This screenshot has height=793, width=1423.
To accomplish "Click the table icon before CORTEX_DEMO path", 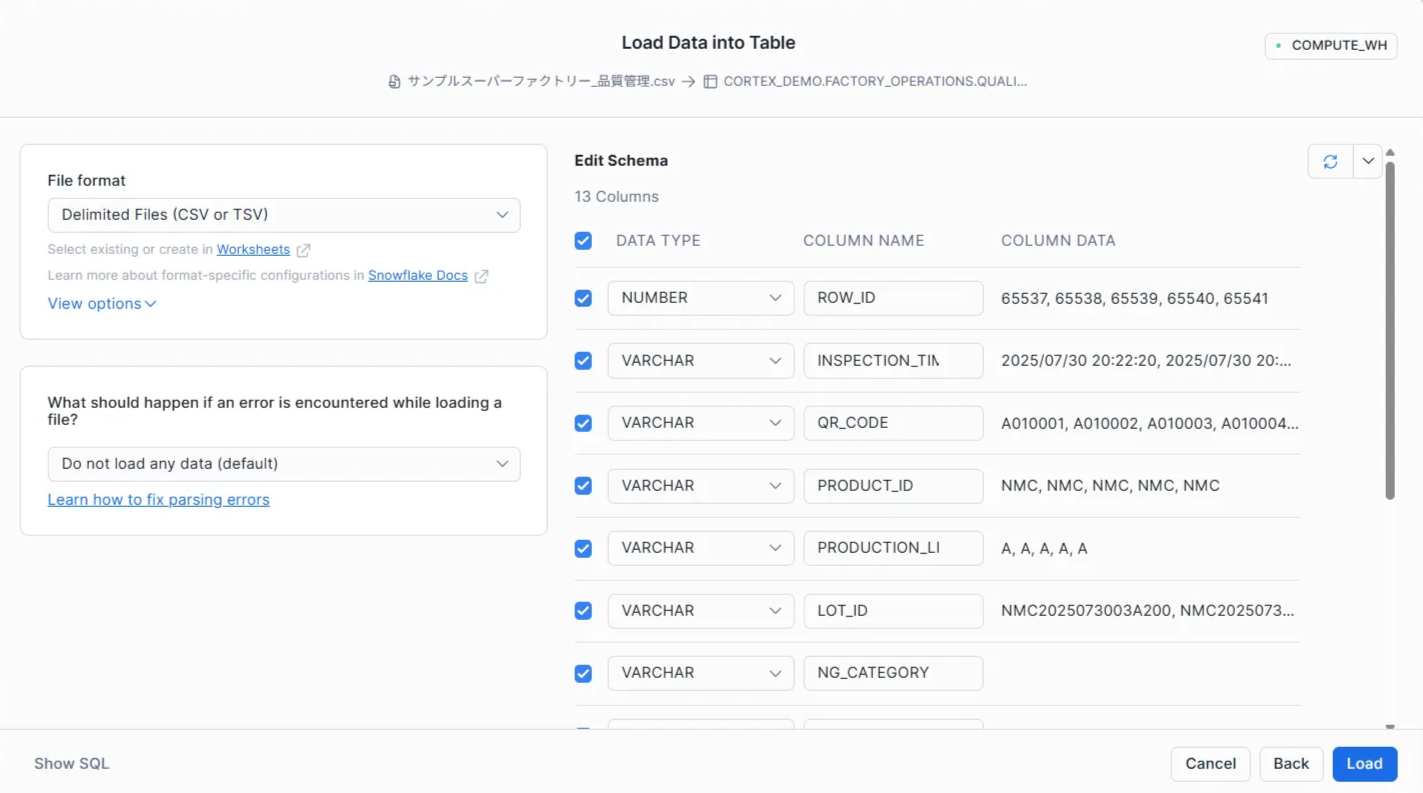I will tap(710, 82).
